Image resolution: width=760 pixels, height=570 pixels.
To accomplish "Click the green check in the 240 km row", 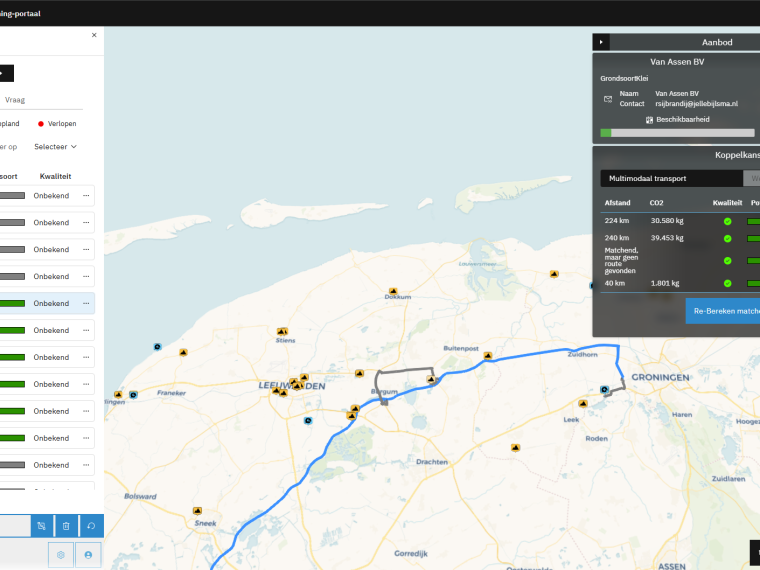I will [728, 238].
